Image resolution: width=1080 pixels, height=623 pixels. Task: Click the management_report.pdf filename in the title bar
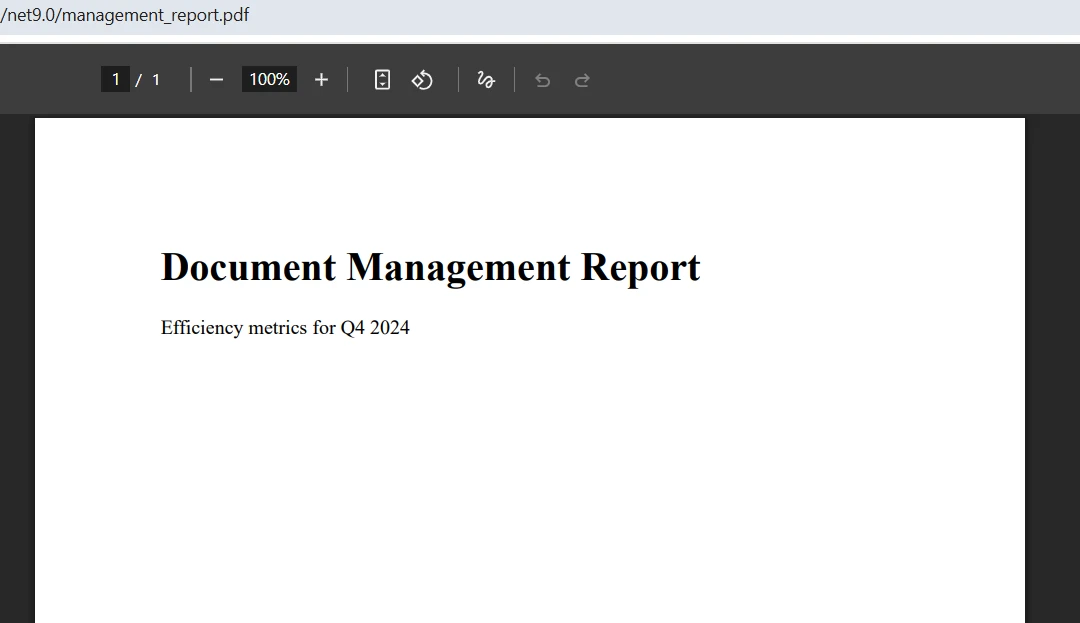point(125,15)
